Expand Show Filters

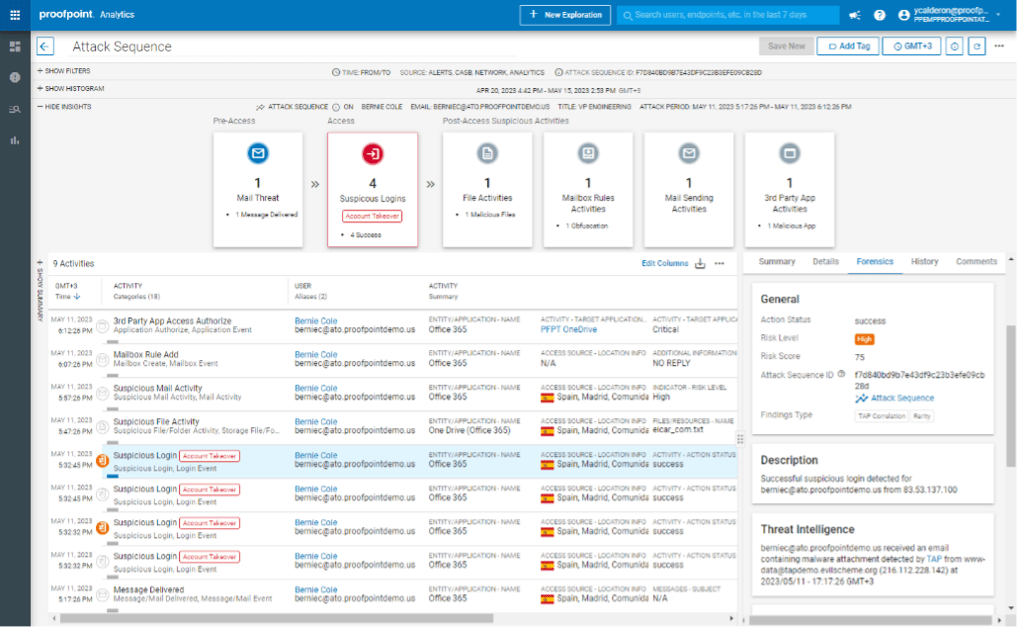(x=64, y=71)
